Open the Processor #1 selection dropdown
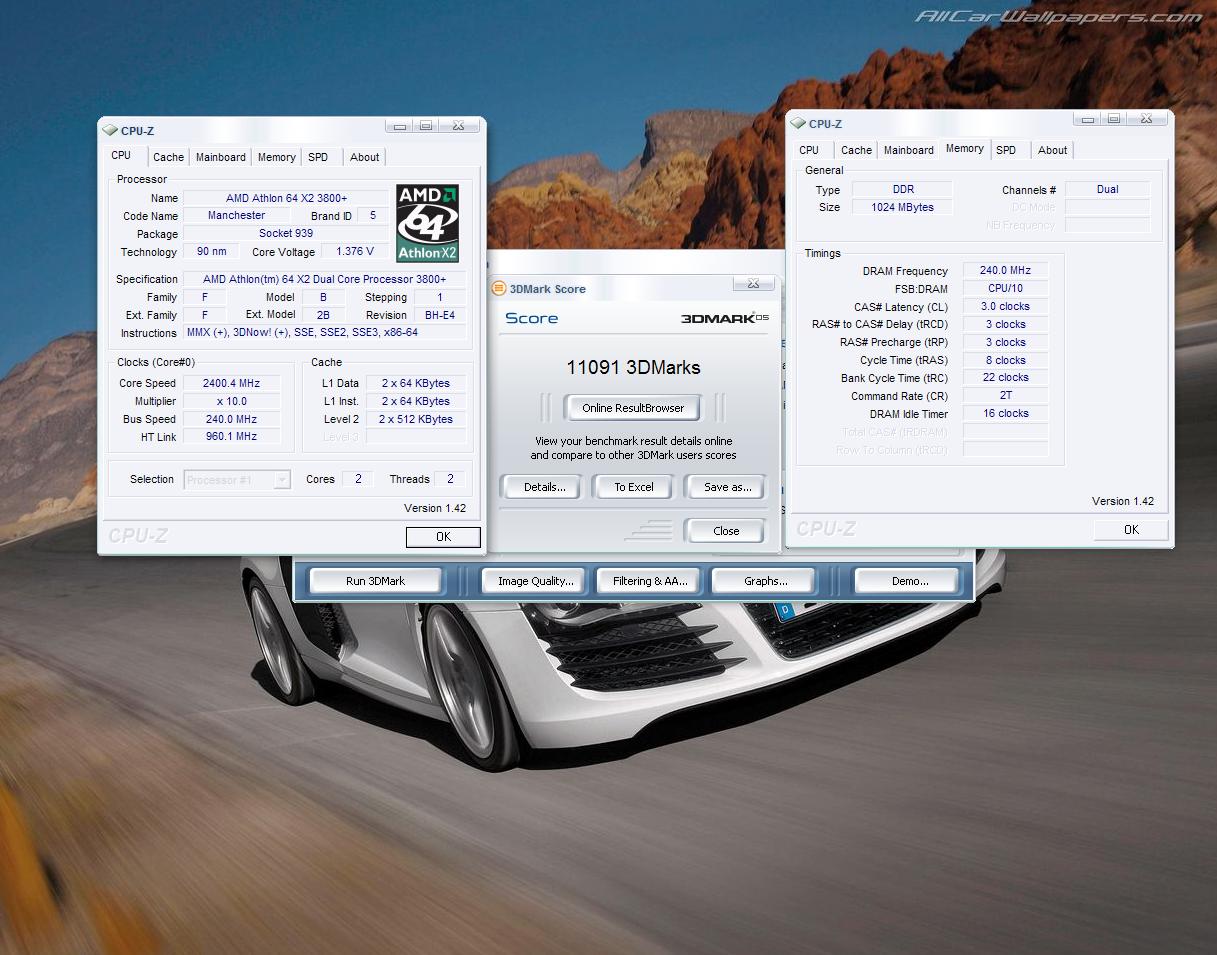 (238, 480)
